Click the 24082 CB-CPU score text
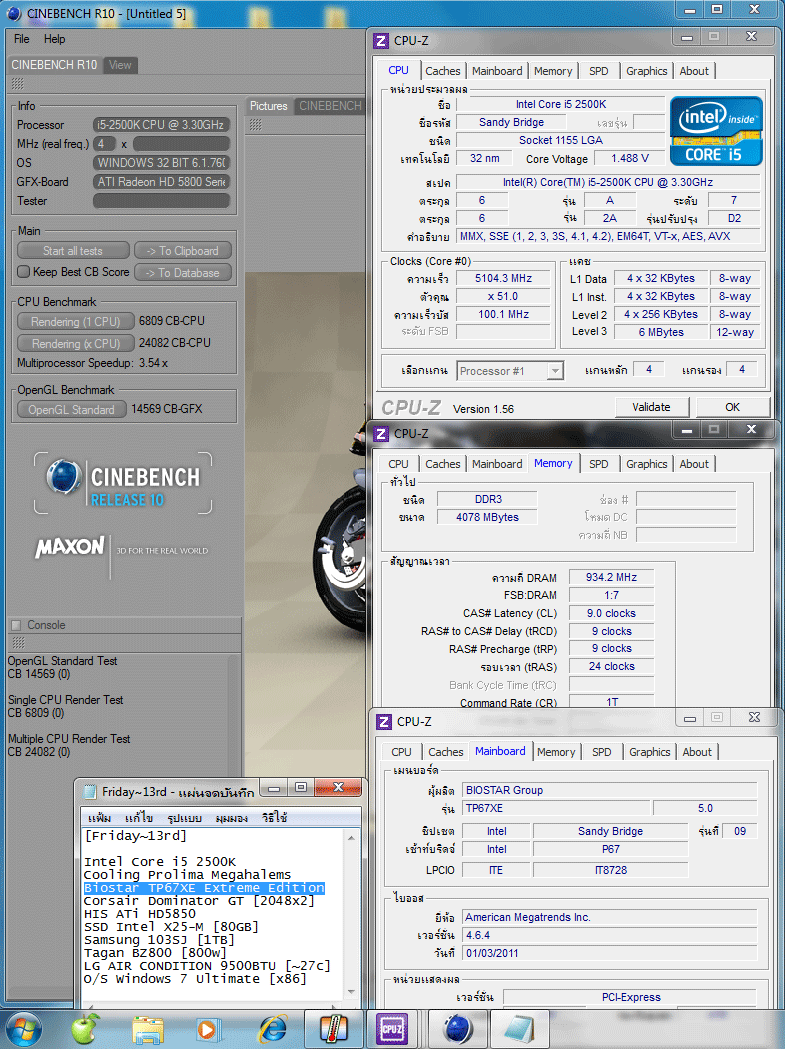The image size is (785, 1049). [175, 343]
